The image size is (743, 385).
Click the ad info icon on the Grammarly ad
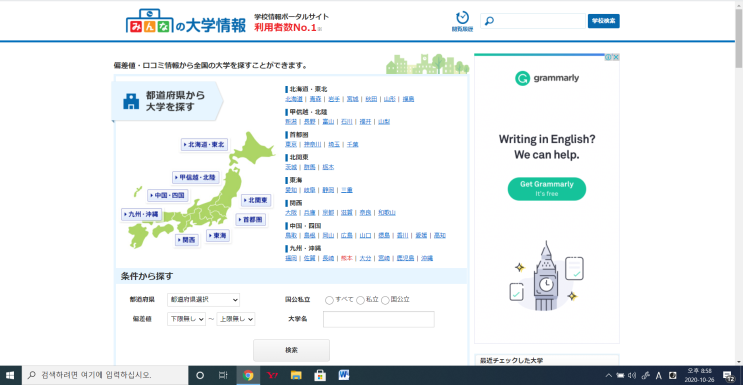608,57
